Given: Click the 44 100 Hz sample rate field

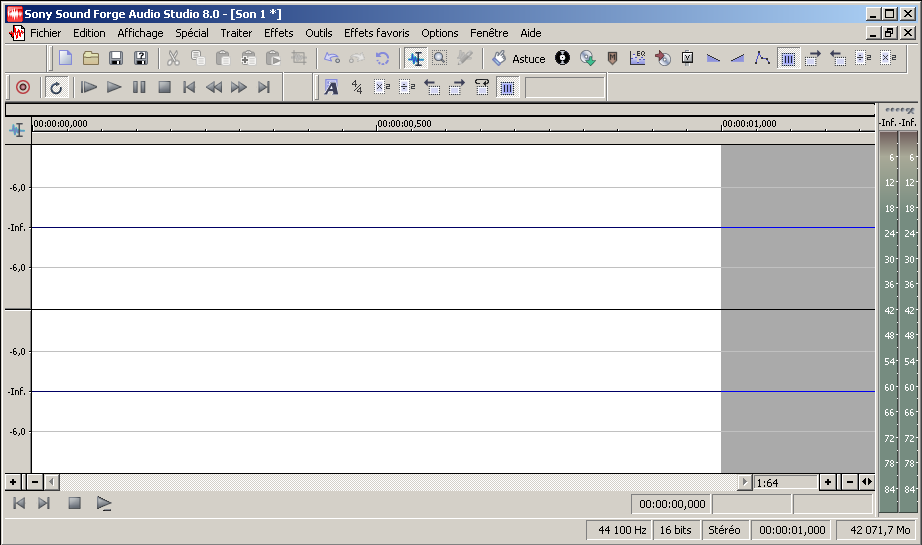Looking at the screenshot, I should coord(622,530).
